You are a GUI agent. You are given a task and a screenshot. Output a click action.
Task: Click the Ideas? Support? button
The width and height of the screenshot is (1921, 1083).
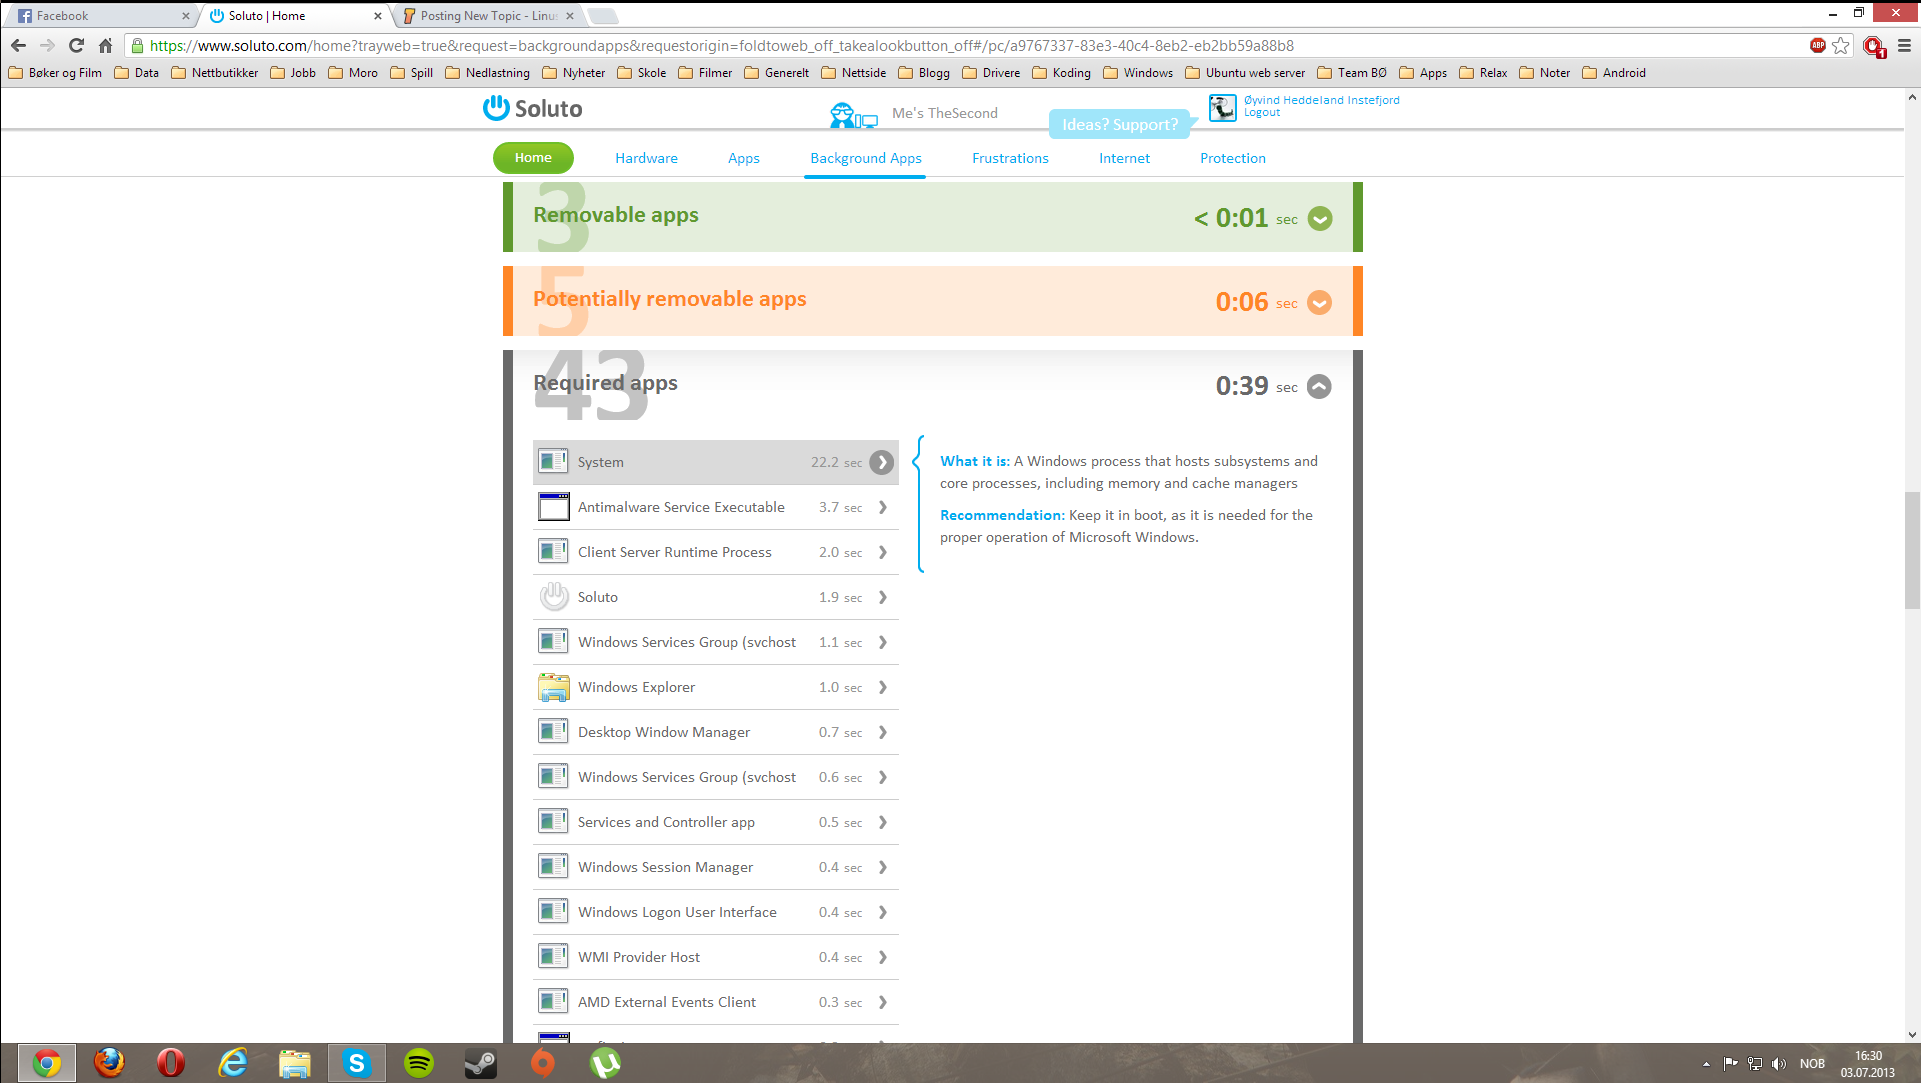pos(1120,124)
